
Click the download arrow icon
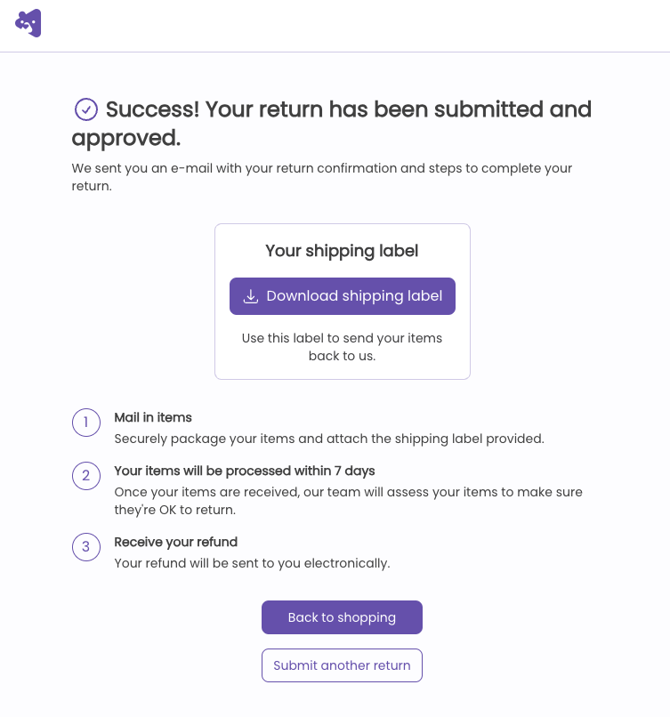(x=251, y=296)
